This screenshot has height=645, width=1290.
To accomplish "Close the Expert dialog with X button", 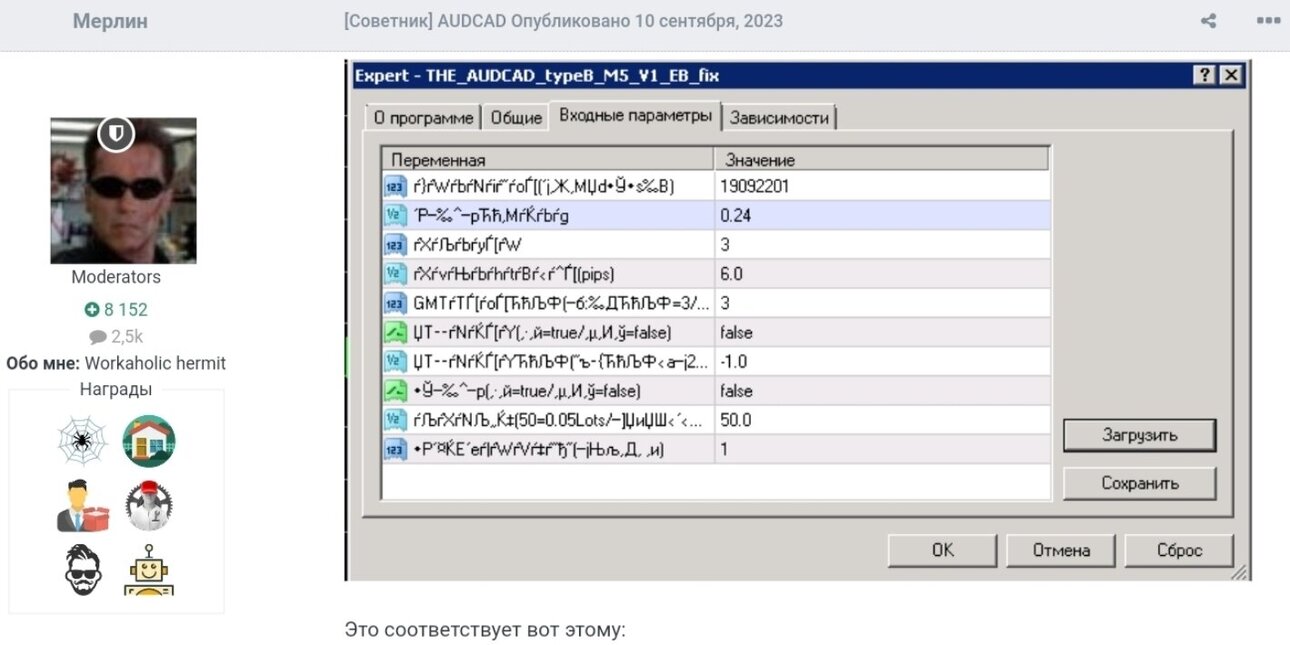I will (1230, 76).
